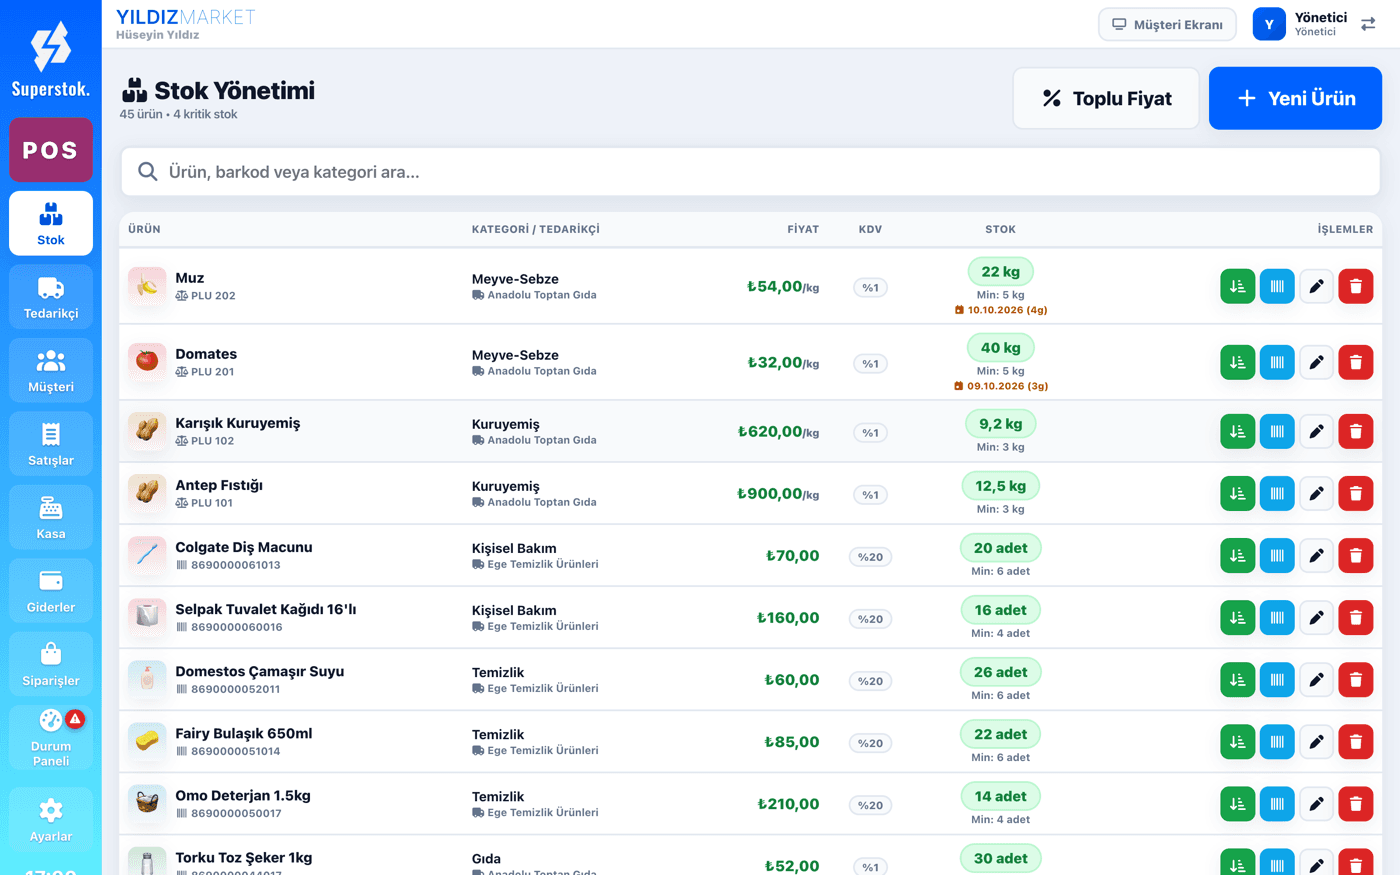
Task: Click the Muz banana thumbnail
Action: click(147, 286)
